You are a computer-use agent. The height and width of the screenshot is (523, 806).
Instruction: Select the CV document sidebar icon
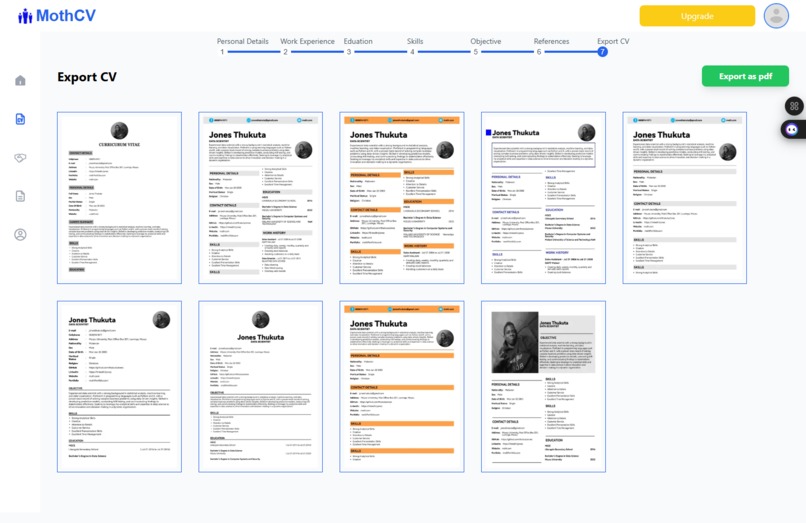click(20, 119)
